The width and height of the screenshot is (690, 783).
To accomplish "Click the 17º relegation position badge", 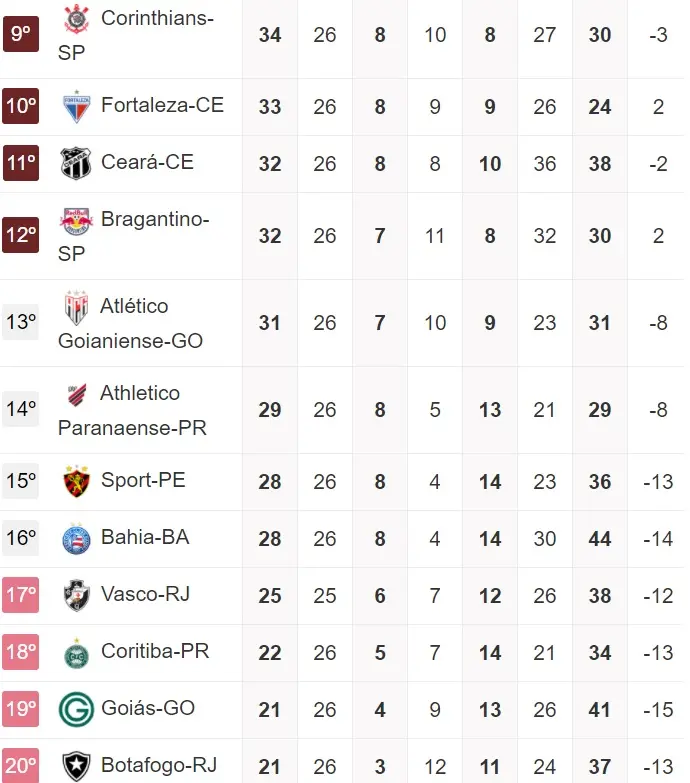I will (20, 596).
